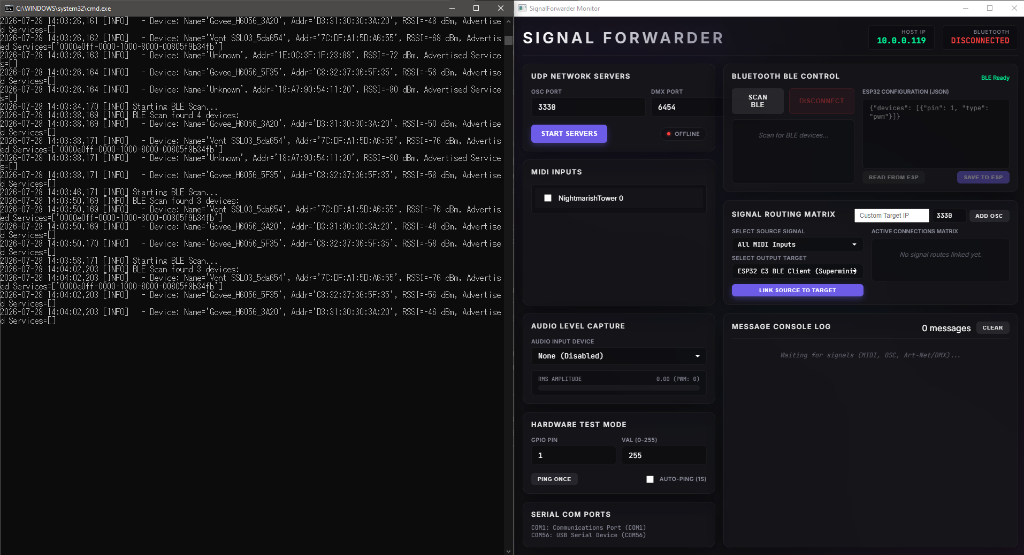Click the Signal Forwarder Monitor window icon
Screen dimensions: 1024x555
[x=522, y=8]
